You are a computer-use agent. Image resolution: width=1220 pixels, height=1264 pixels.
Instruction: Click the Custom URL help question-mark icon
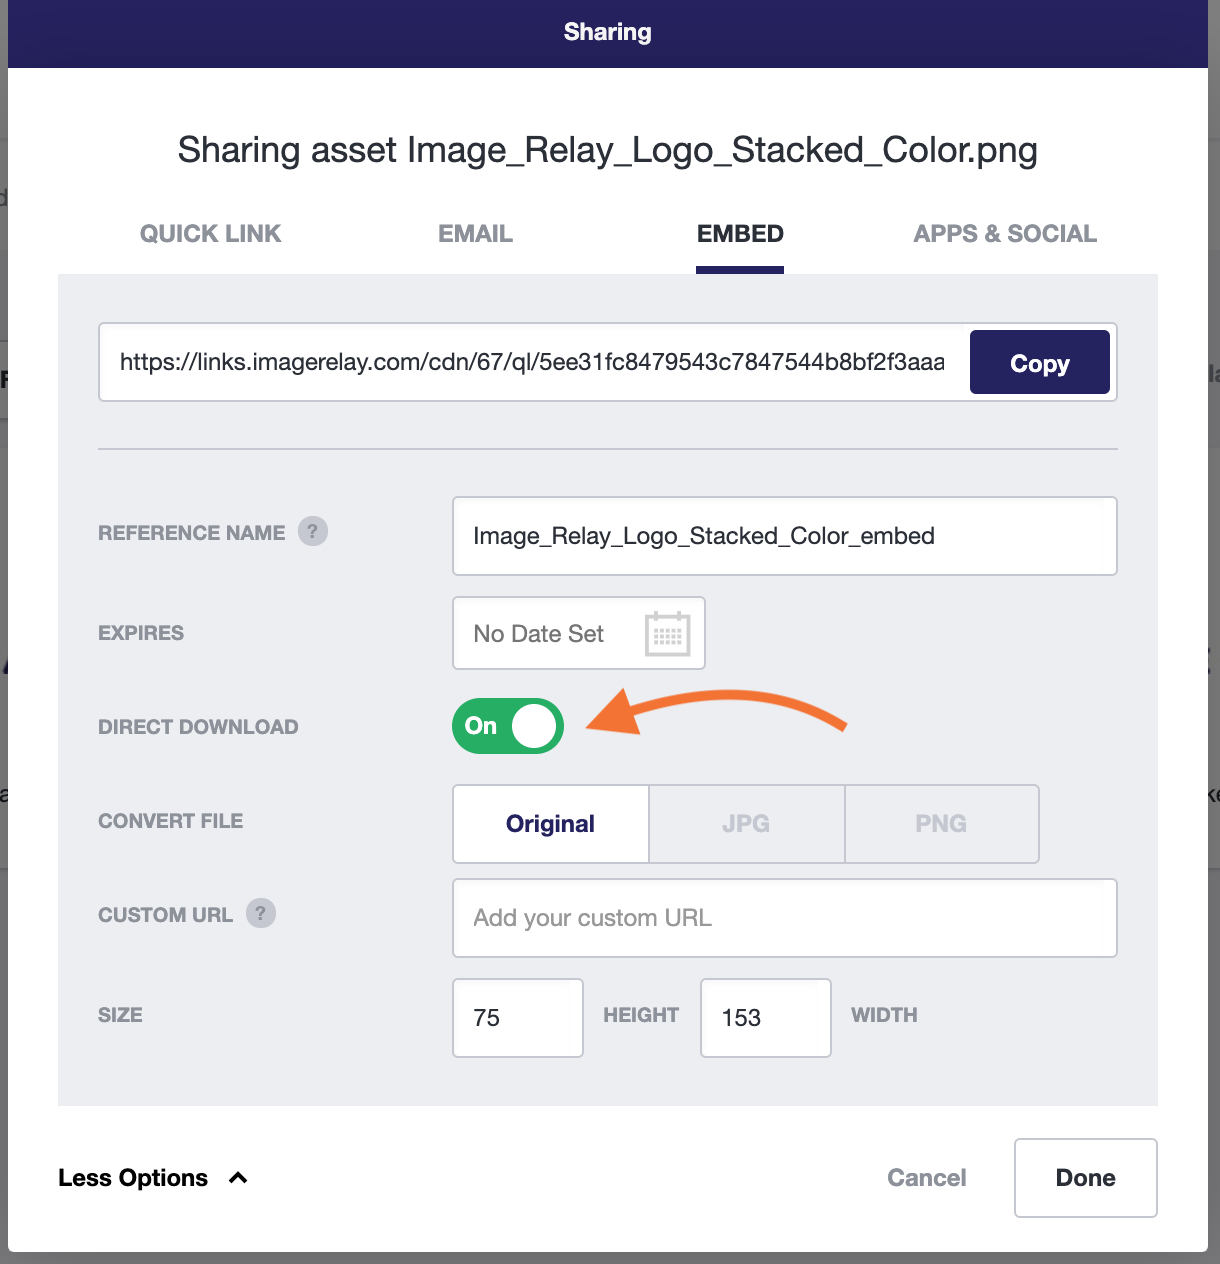point(261,913)
